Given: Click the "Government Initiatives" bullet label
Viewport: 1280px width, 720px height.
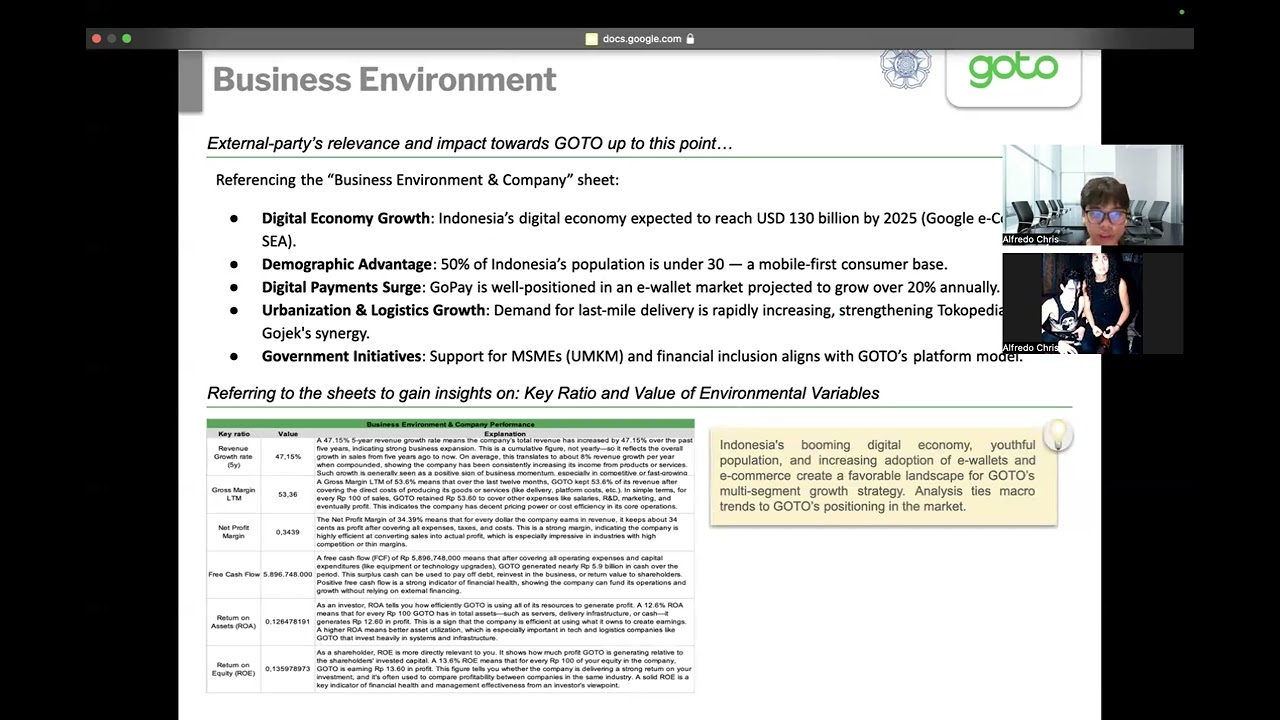Looking at the screenshot, I should pyautogui.click(x=342, y=356).
